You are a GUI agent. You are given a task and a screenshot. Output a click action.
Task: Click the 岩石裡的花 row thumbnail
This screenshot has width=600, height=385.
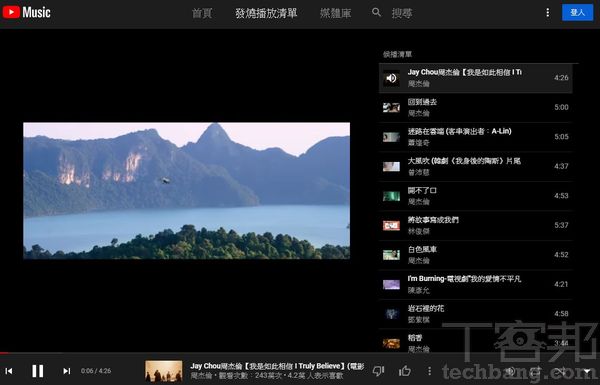tap(391, 314)
